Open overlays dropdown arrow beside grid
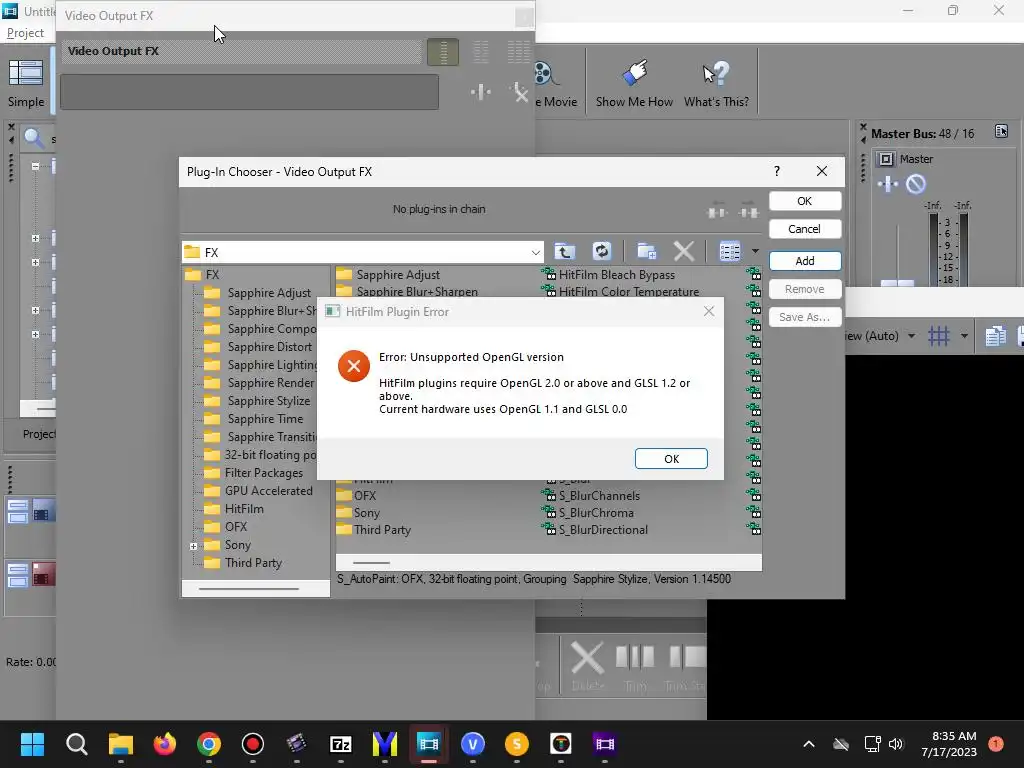This screenshot has width=1024, height=768. coord(964,336)
